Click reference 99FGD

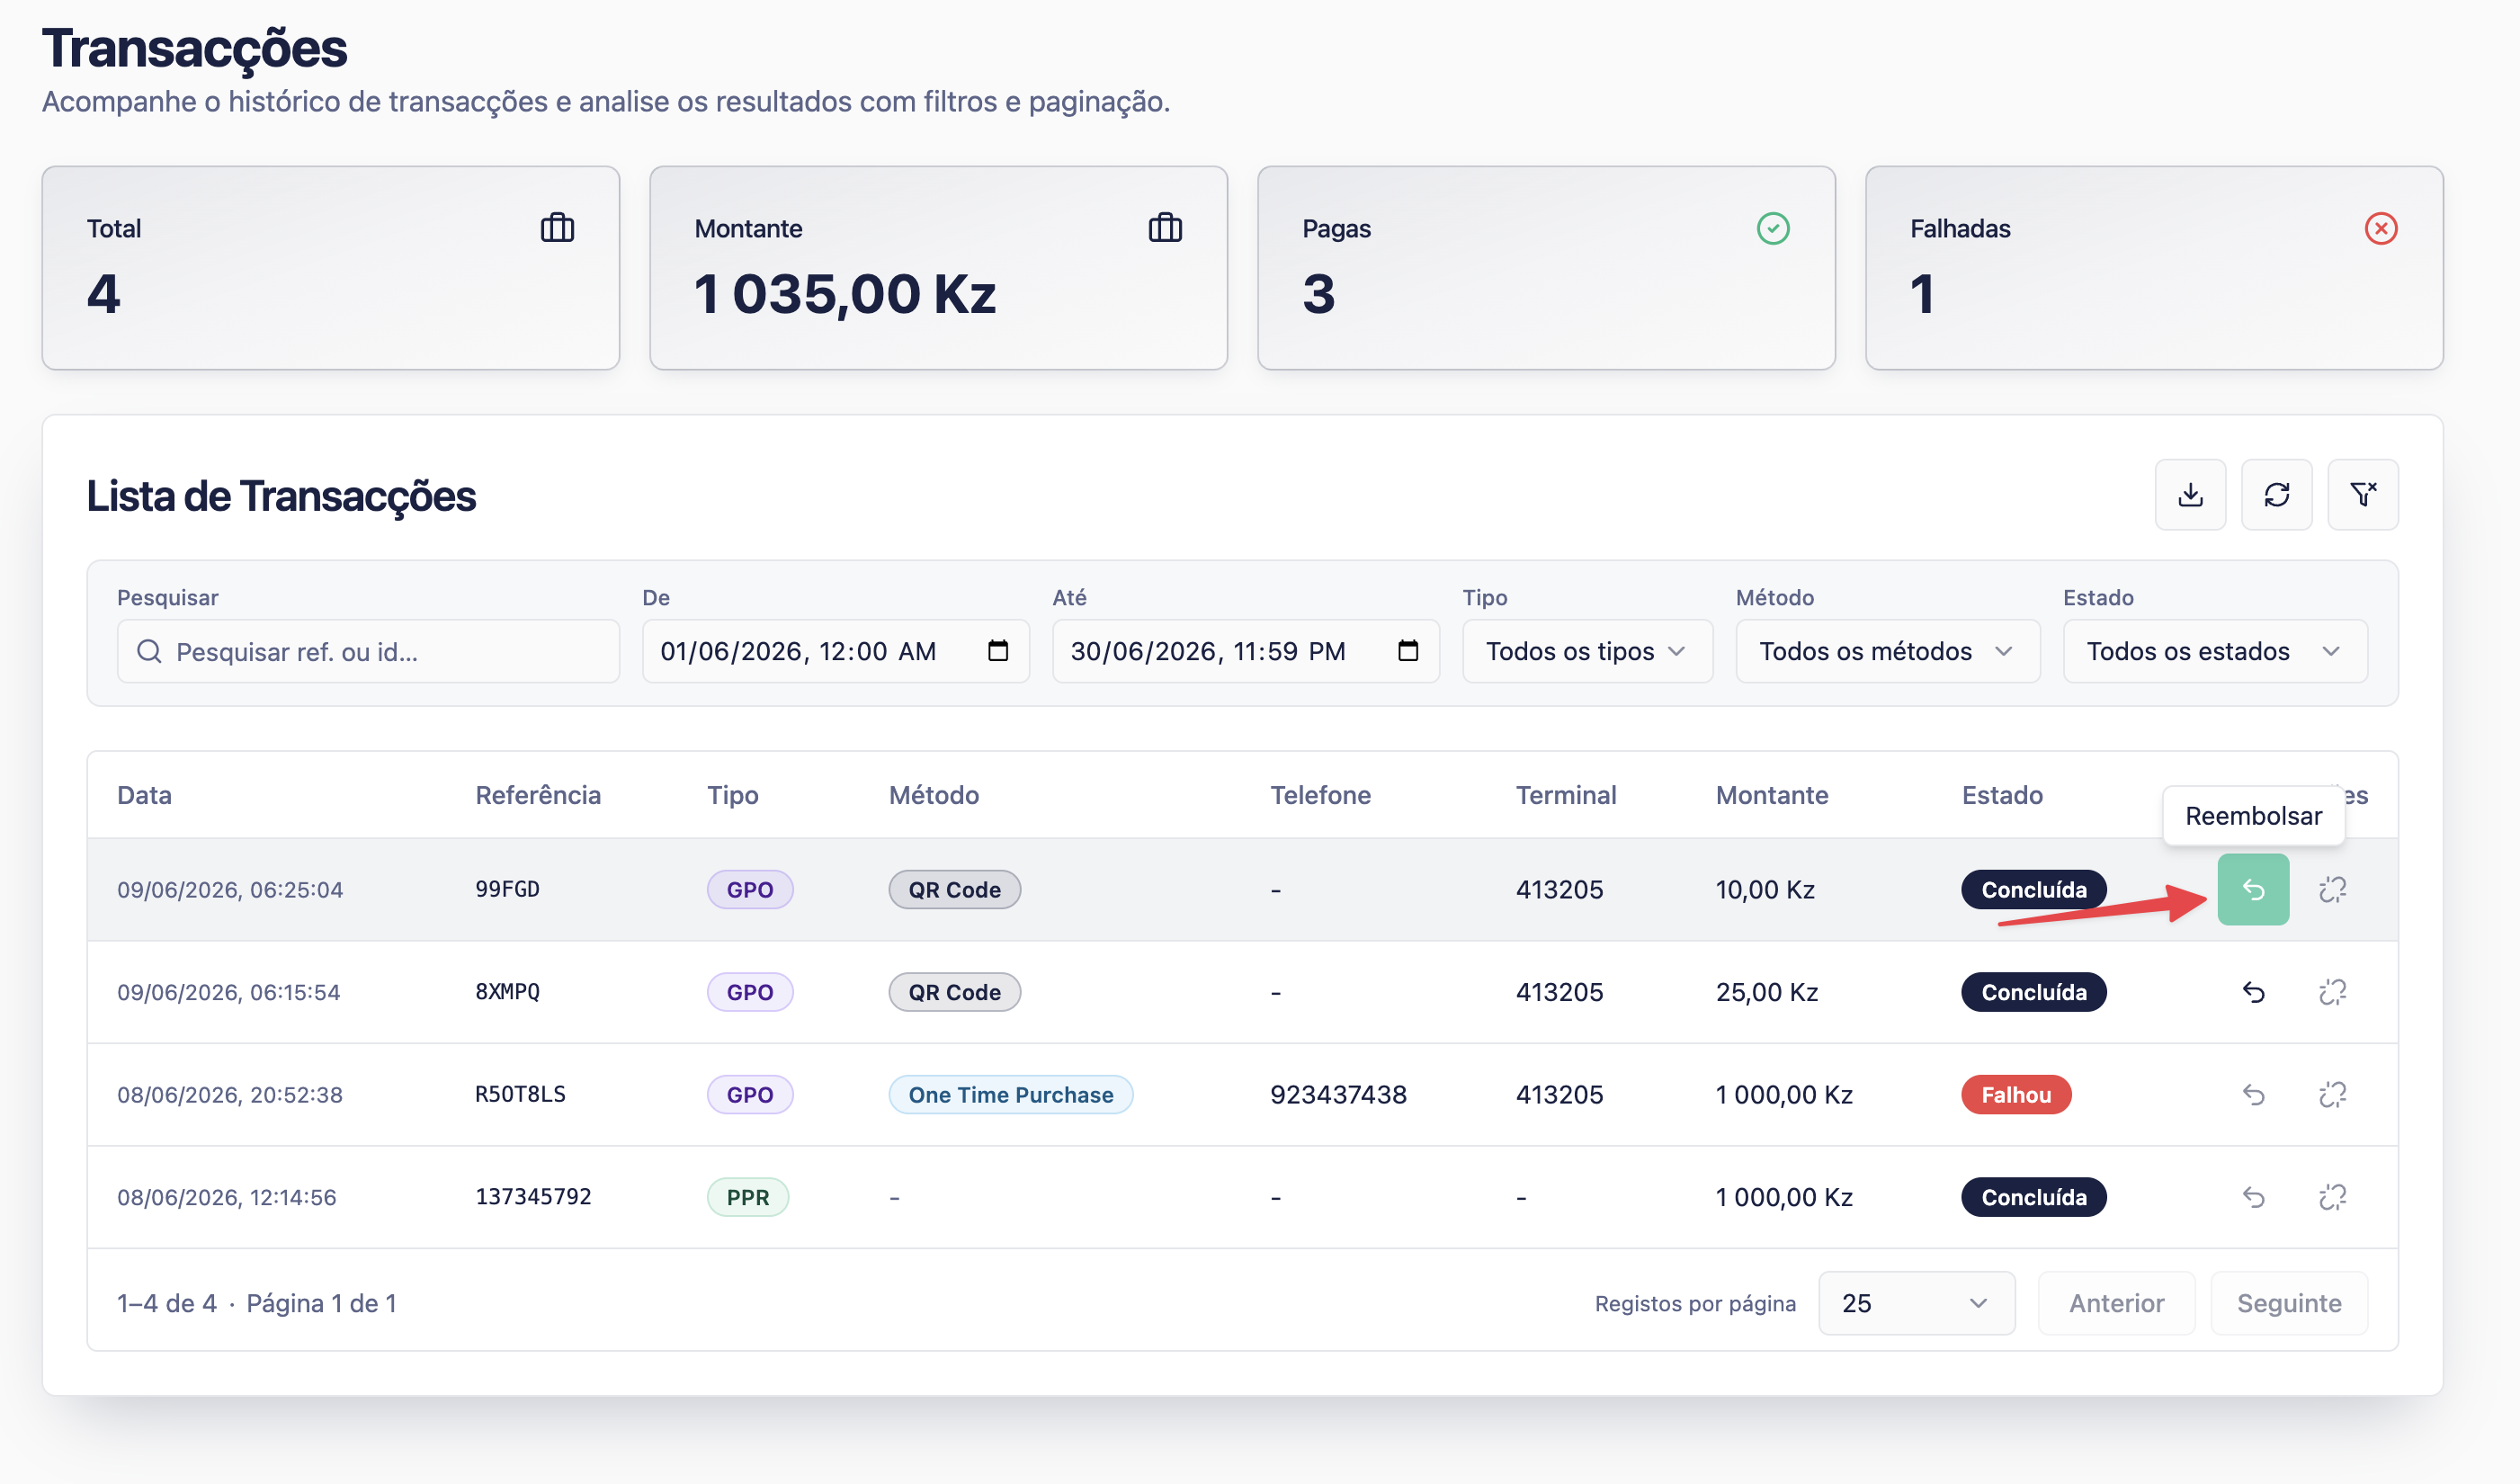507,889
